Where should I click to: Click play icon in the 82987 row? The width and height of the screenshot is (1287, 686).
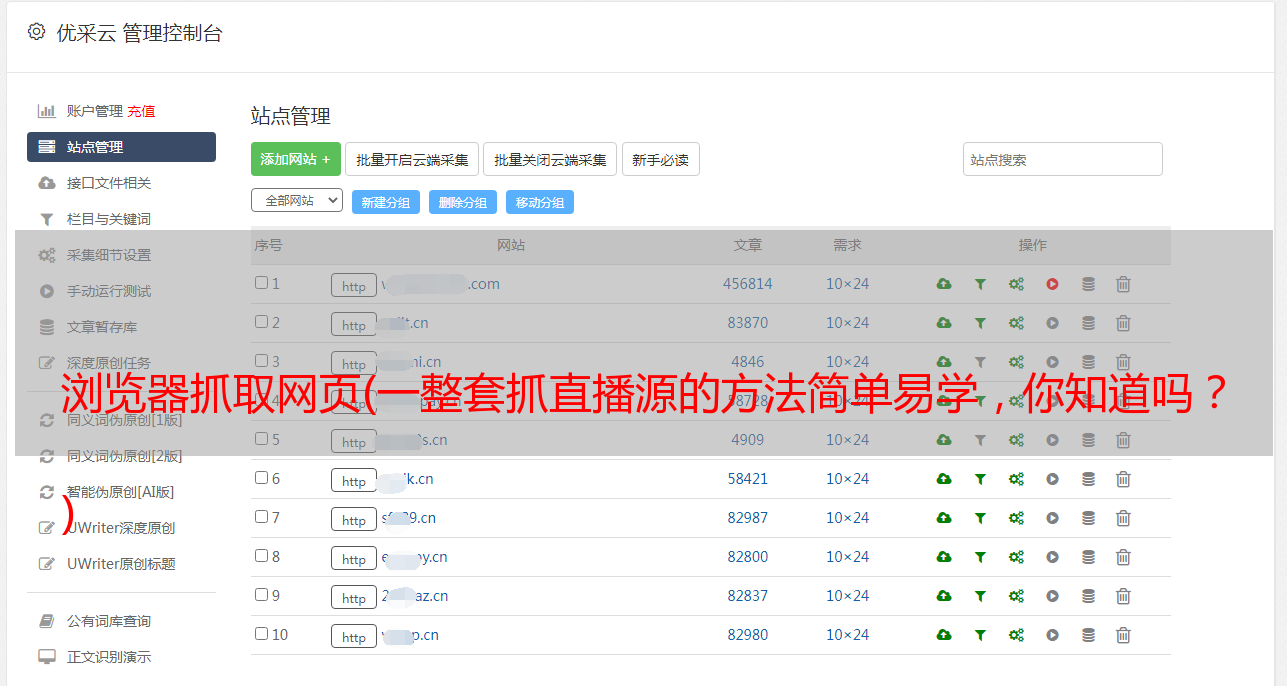click(1052, 518)
